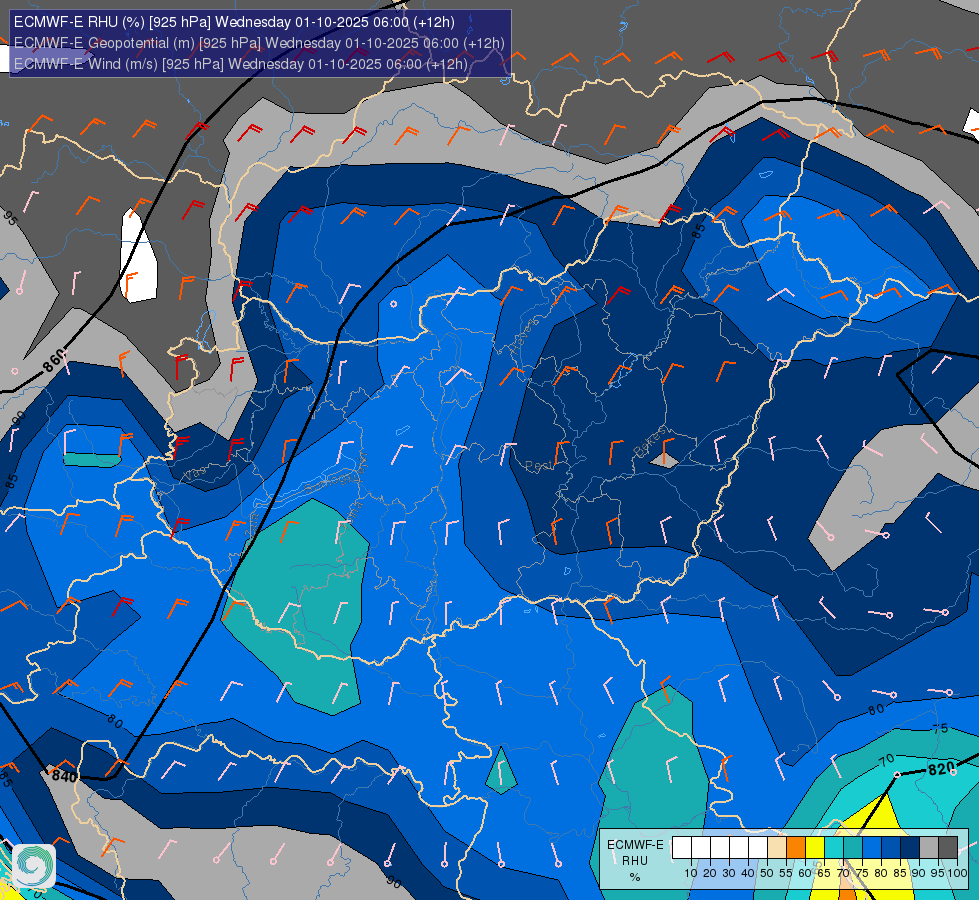Pick the cyan 65-70% legend swatch

coord(834,848)
